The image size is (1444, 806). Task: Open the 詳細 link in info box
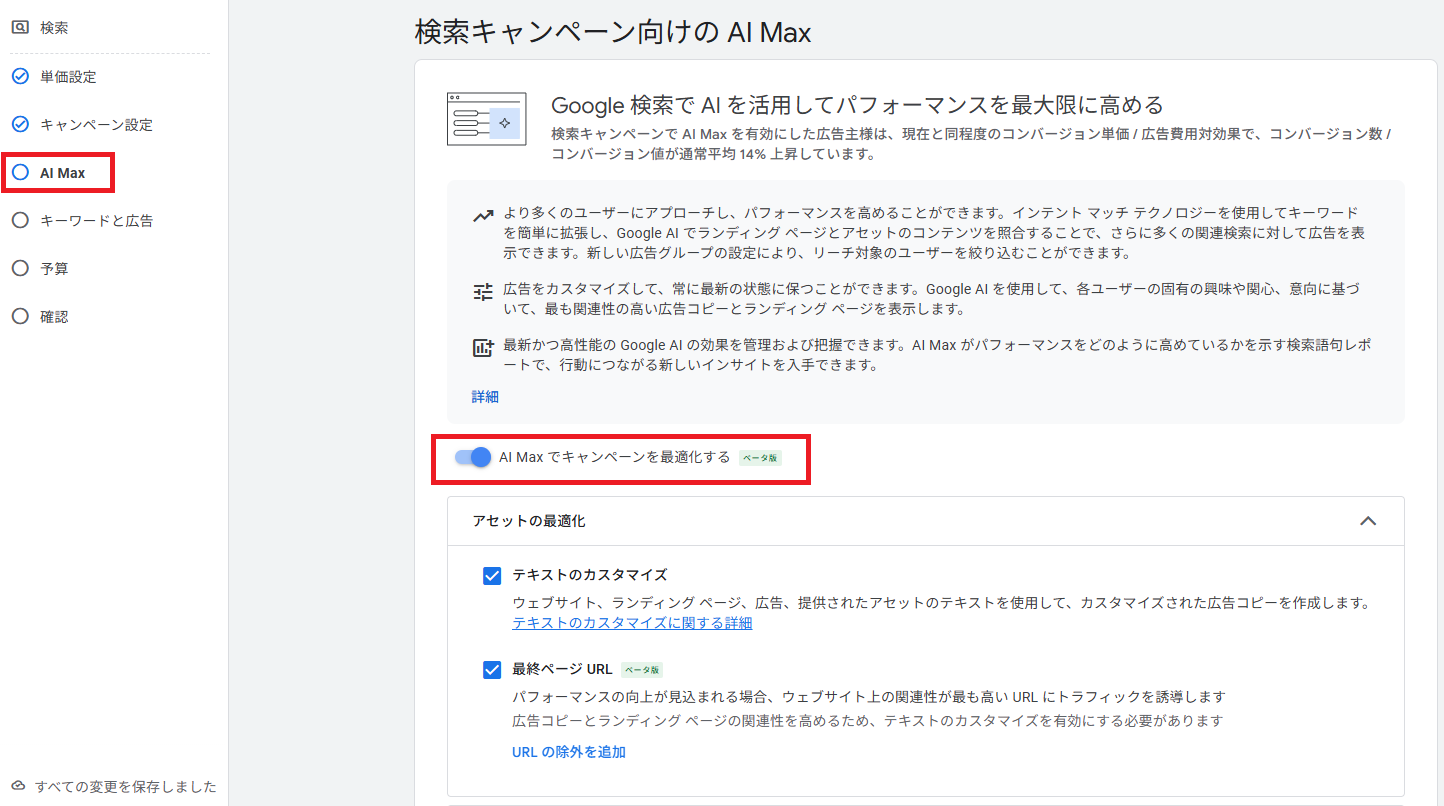[x=485, y=397]
